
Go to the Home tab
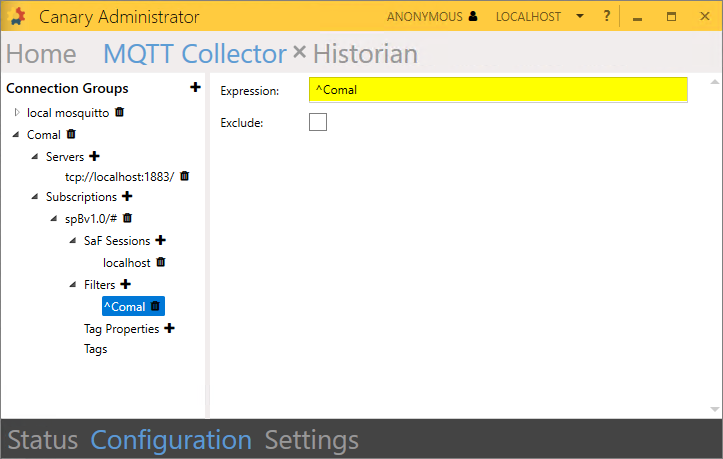pos(41,54)
